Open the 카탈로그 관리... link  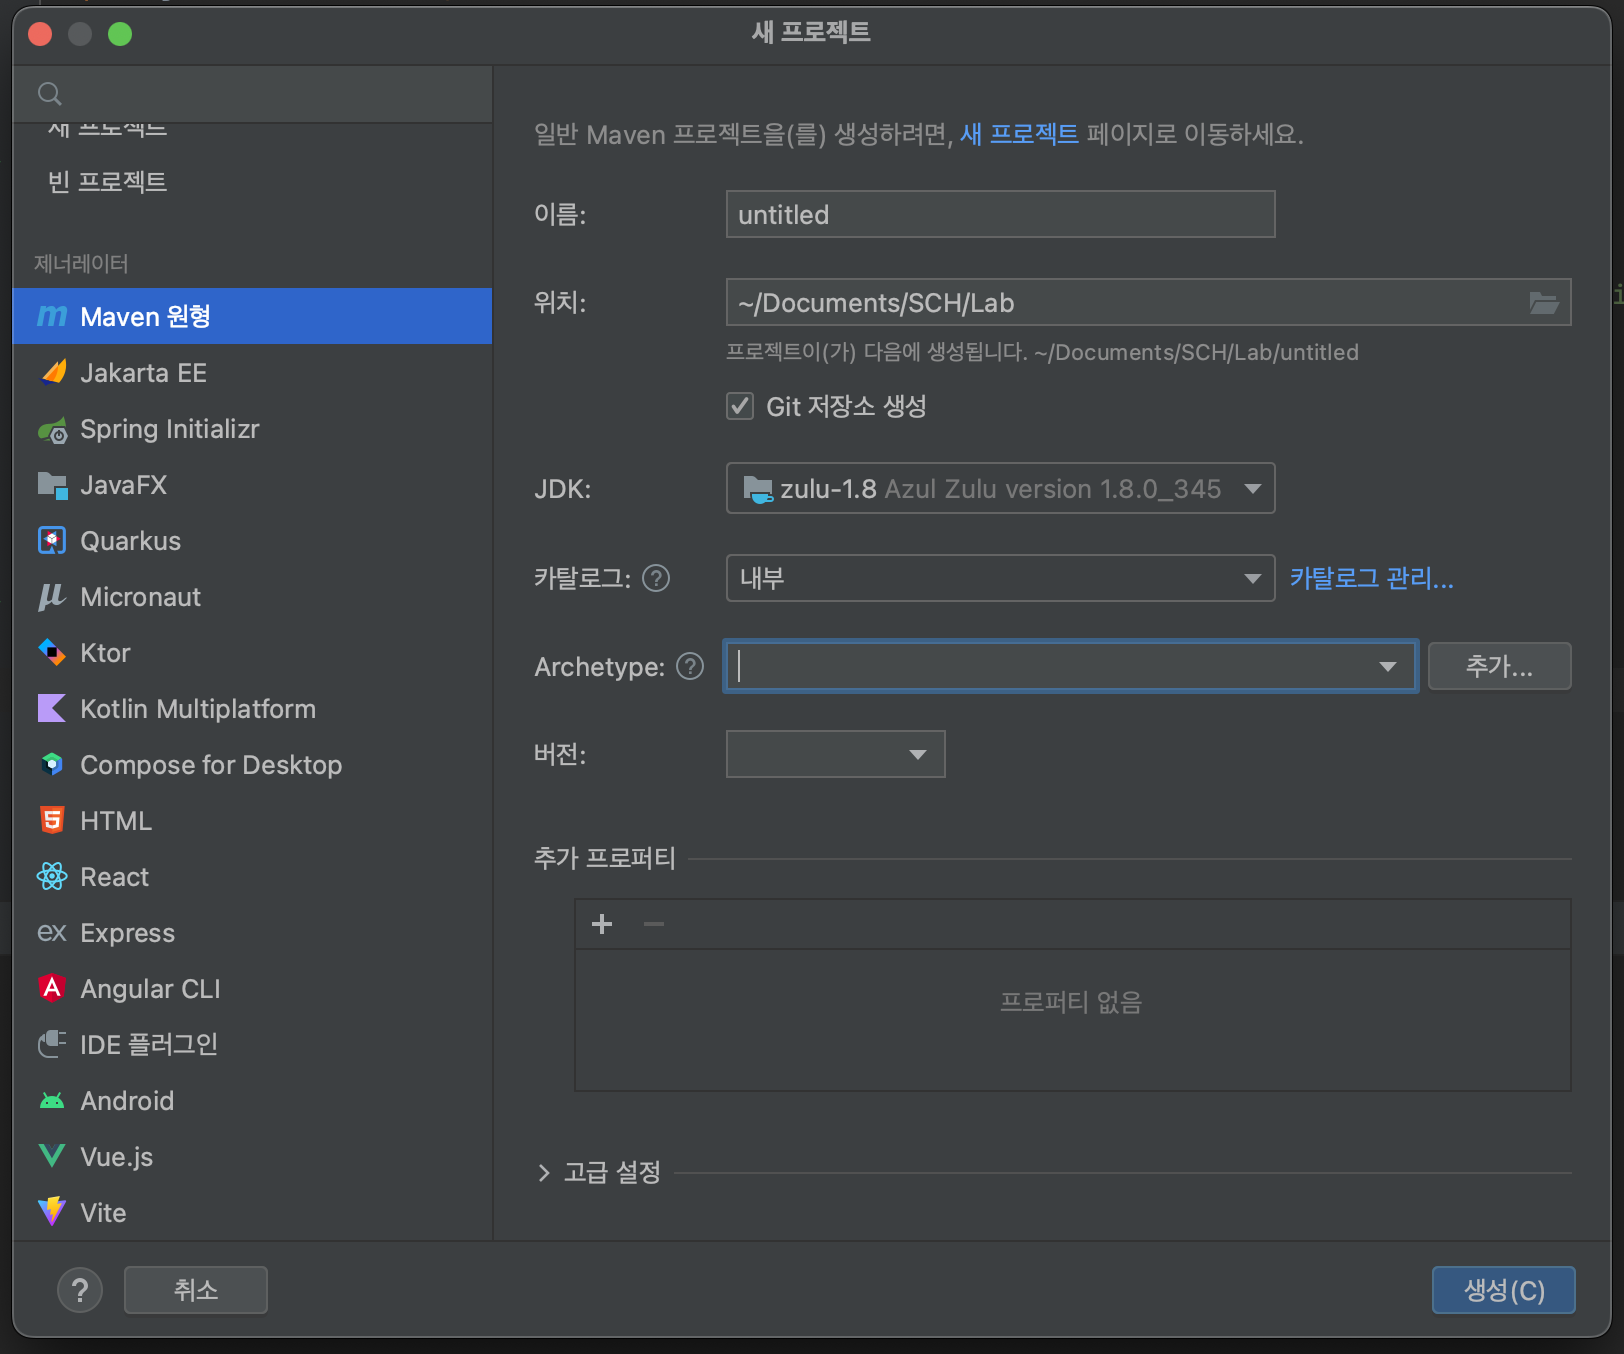1371,578
